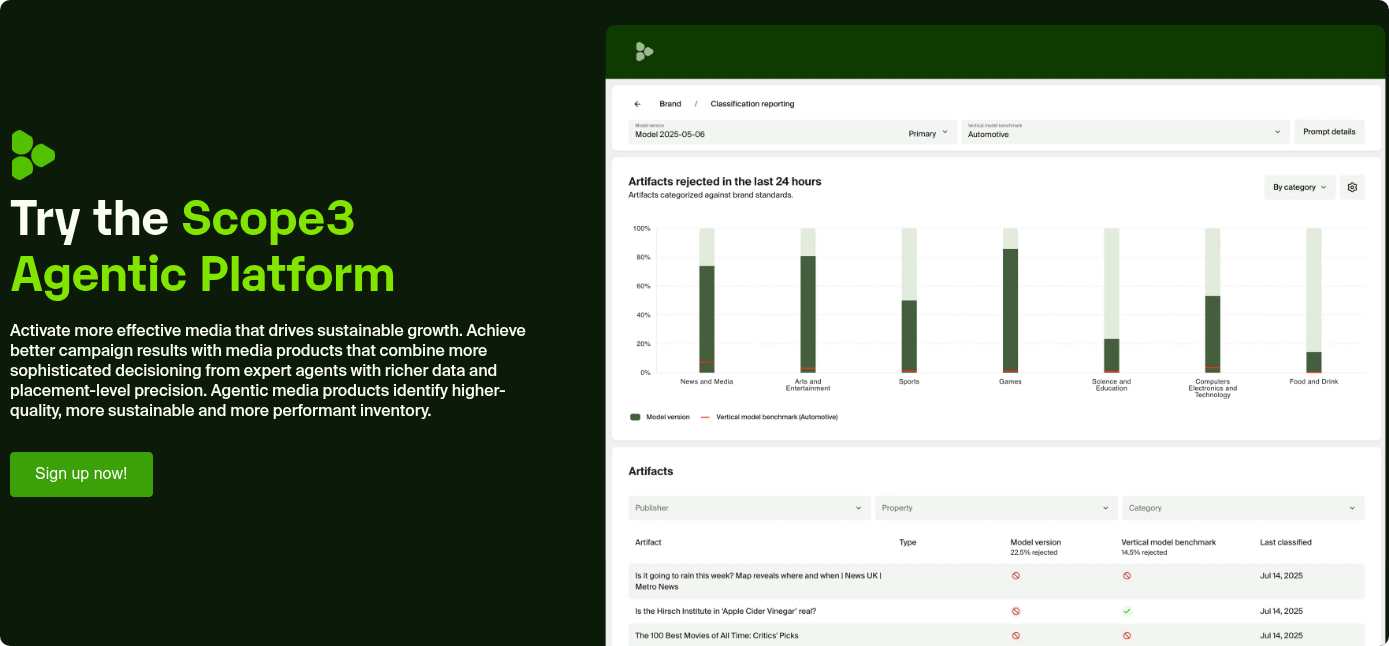The image size is (1389, 646).
Task: Click the Sign up now! button
Action: click(81, 474)
